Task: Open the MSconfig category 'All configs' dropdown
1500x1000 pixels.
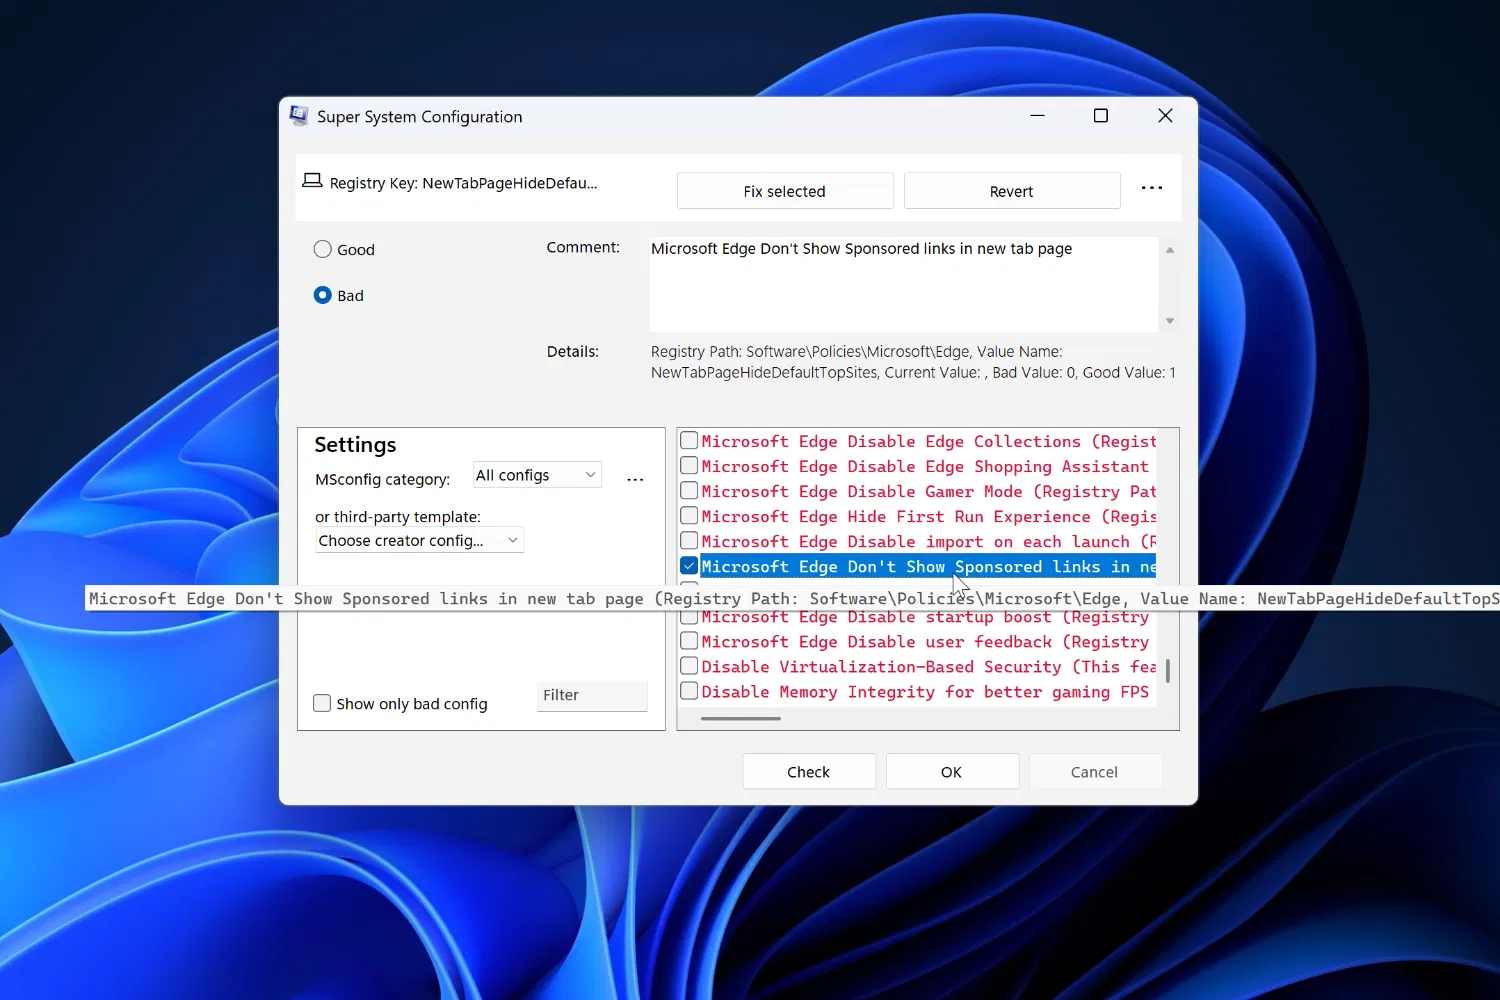Action: click(537, 475)
